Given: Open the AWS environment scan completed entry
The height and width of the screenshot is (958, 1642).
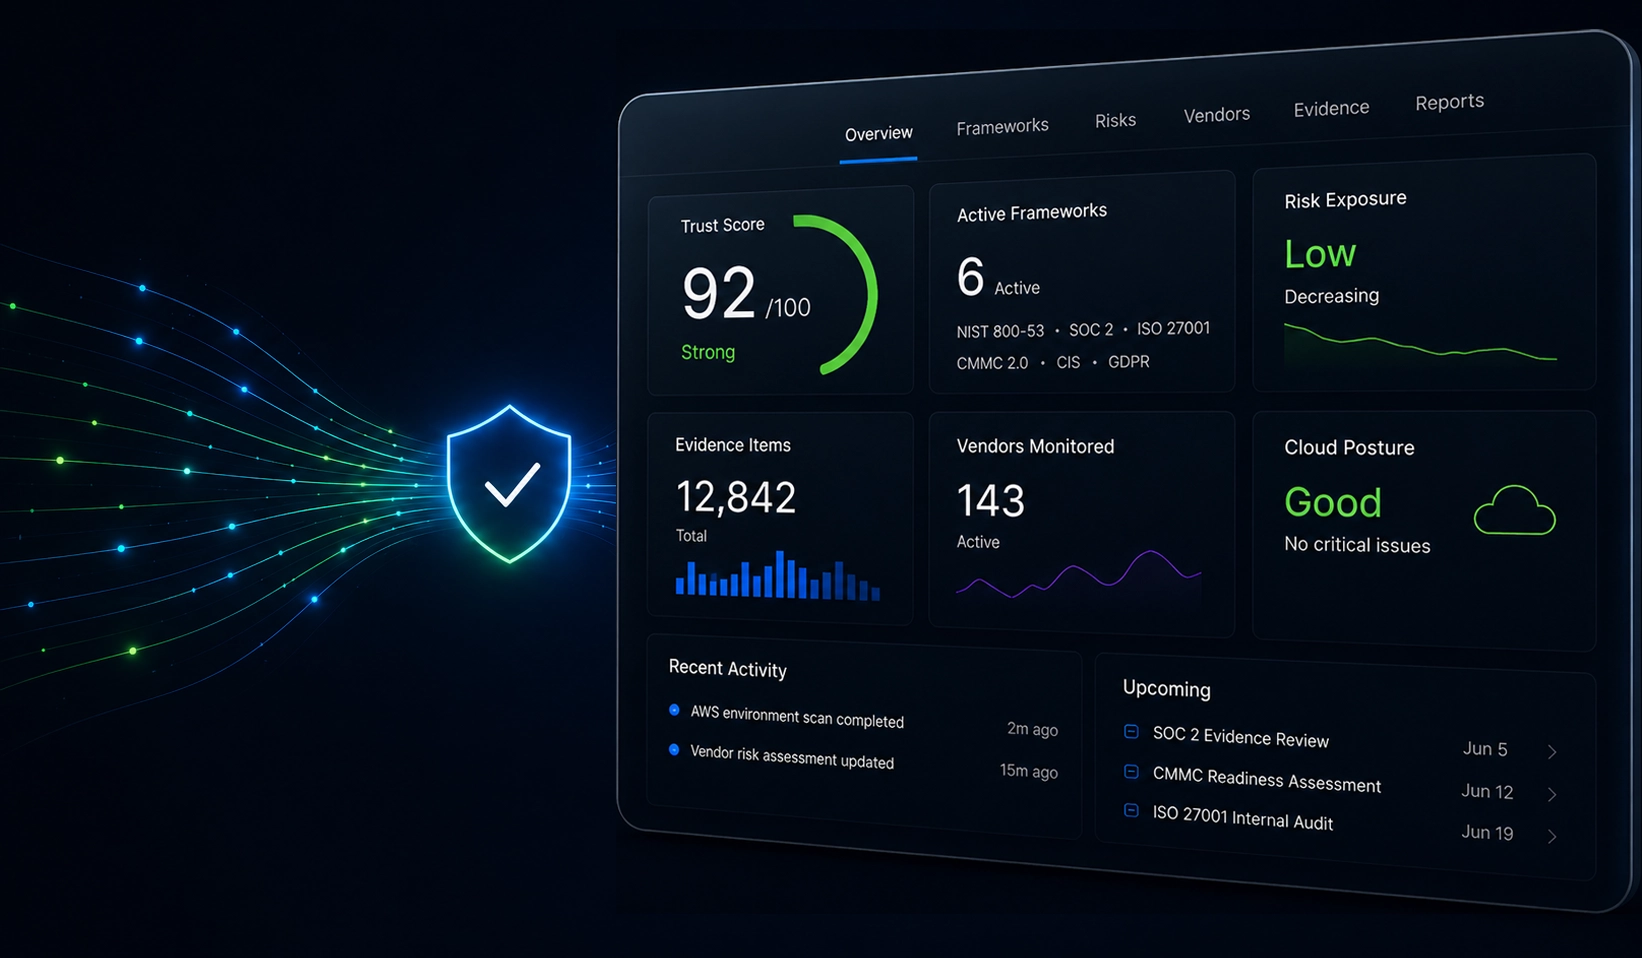Looking at the screenshot, I should point(797,716).
